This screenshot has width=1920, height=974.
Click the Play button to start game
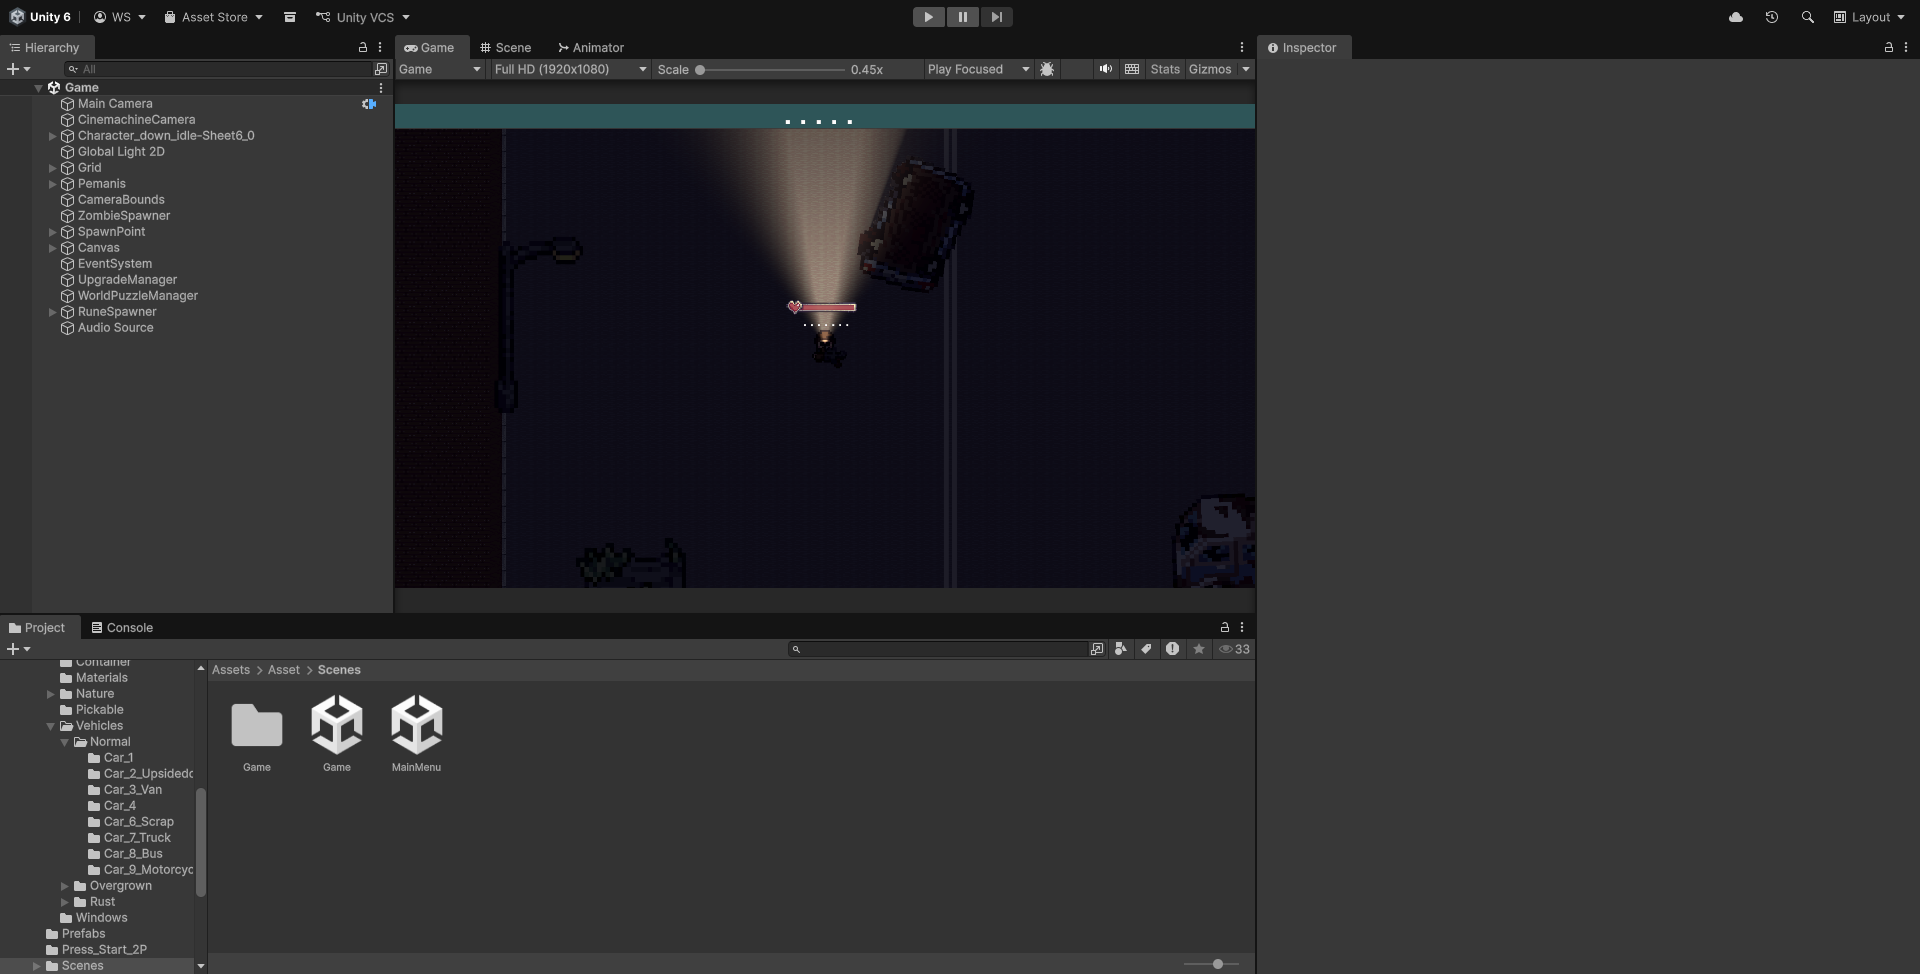pyautogui.click(x=928, y=17)
